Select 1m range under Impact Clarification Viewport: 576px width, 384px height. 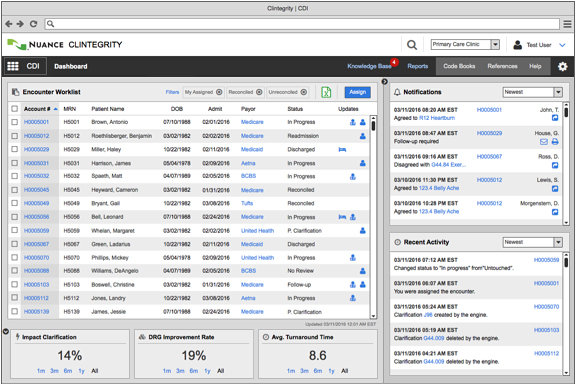[41, 371]
